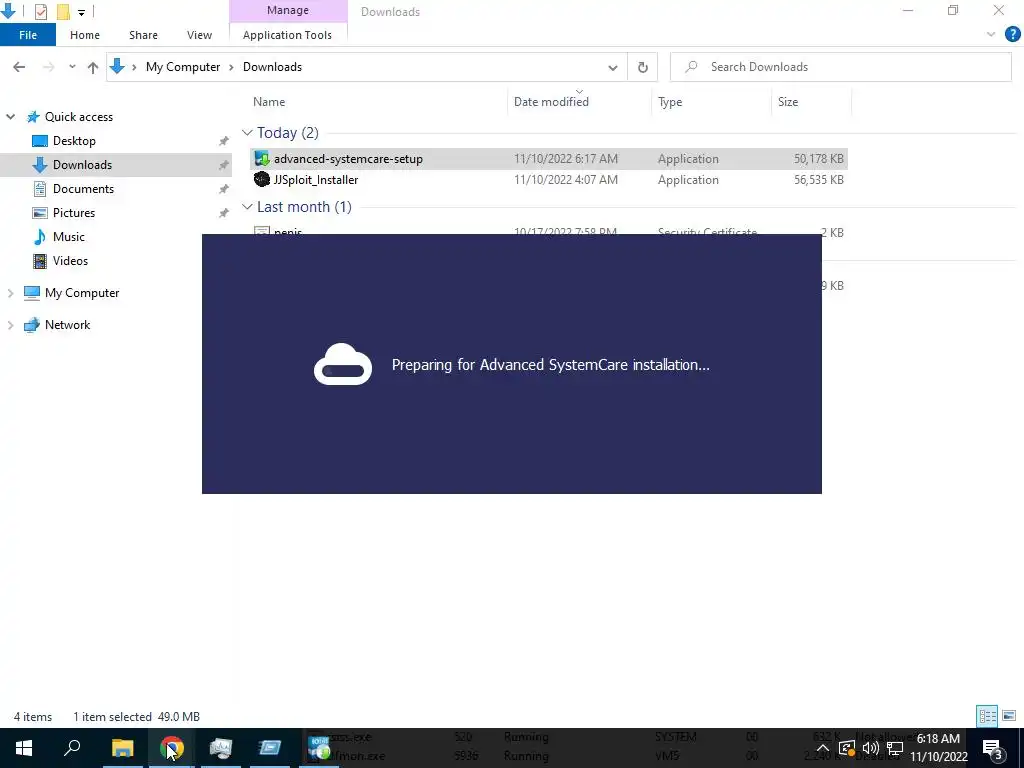The image size is (1024, 768).
Task: Go back with the Back arrow
Action: [x=19, y=67]
